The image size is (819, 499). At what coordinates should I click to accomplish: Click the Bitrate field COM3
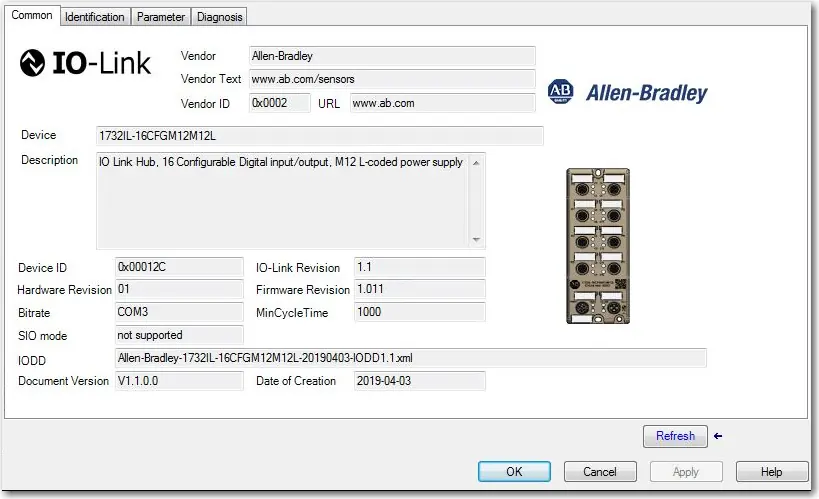[x=179, y=312]
